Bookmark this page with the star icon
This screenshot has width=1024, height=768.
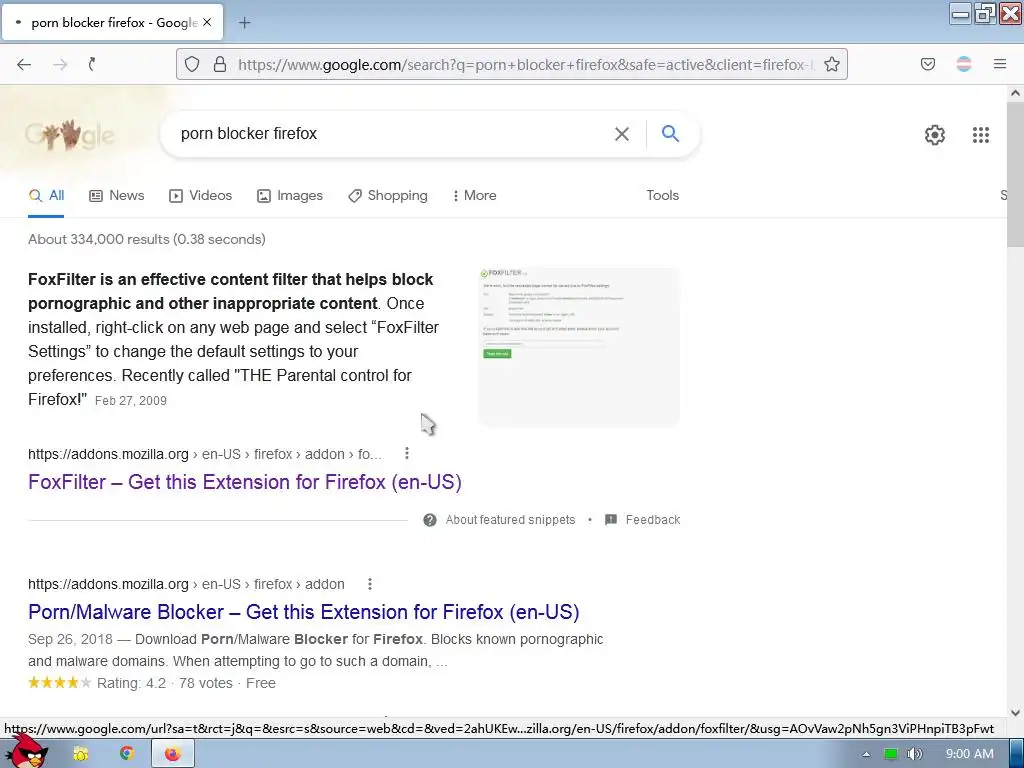[831, 64]
